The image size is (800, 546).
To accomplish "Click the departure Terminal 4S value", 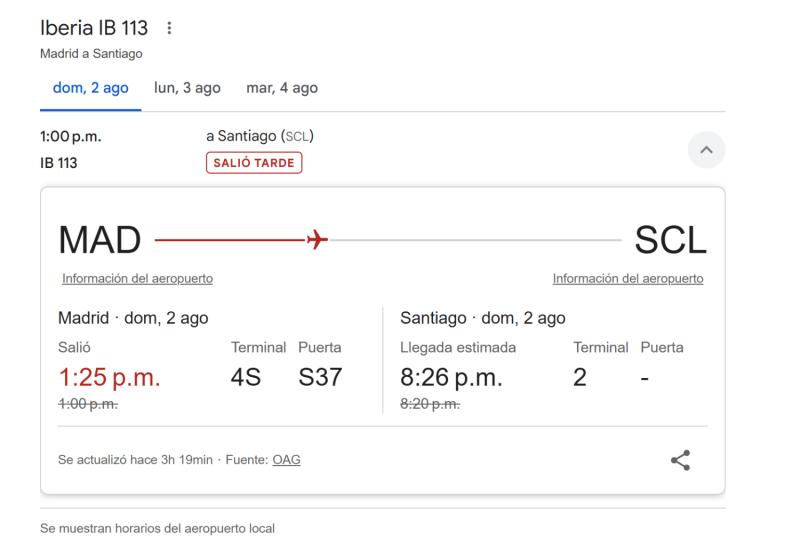I will (245, 378).
